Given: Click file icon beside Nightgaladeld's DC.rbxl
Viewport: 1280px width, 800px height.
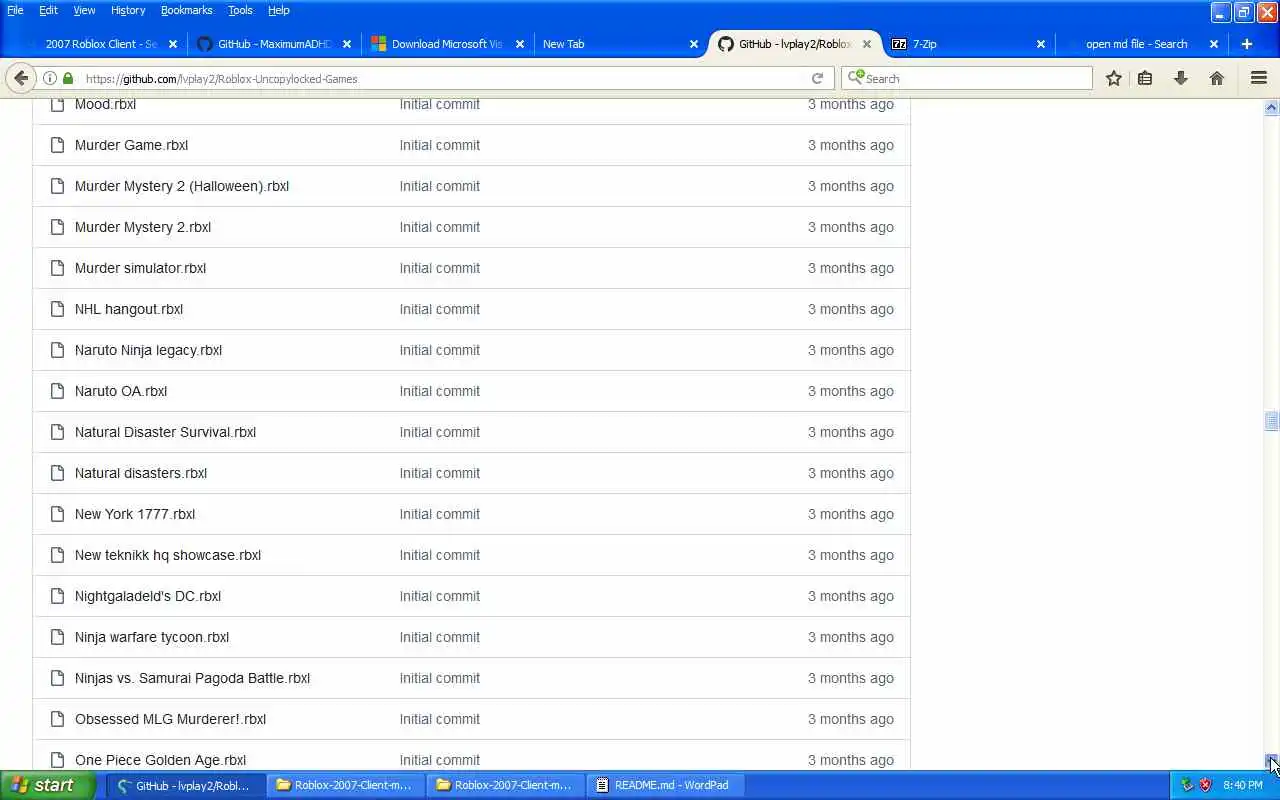Looking at the screenshot, I should point(57,596).
